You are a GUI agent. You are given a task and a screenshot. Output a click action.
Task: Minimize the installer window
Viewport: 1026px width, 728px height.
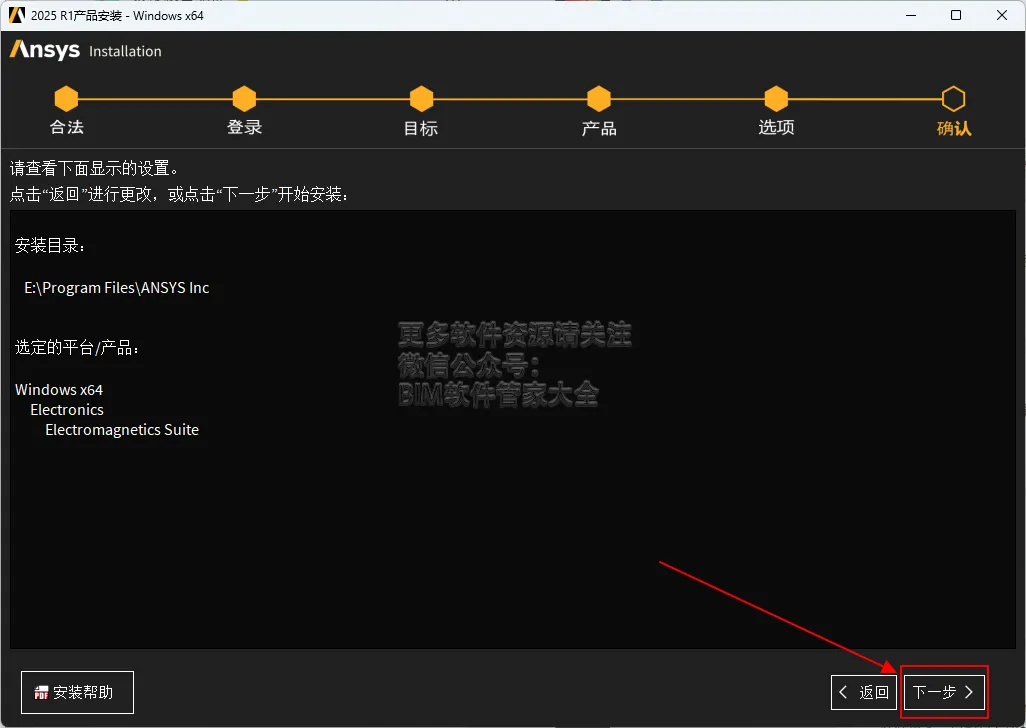[911, 15]
